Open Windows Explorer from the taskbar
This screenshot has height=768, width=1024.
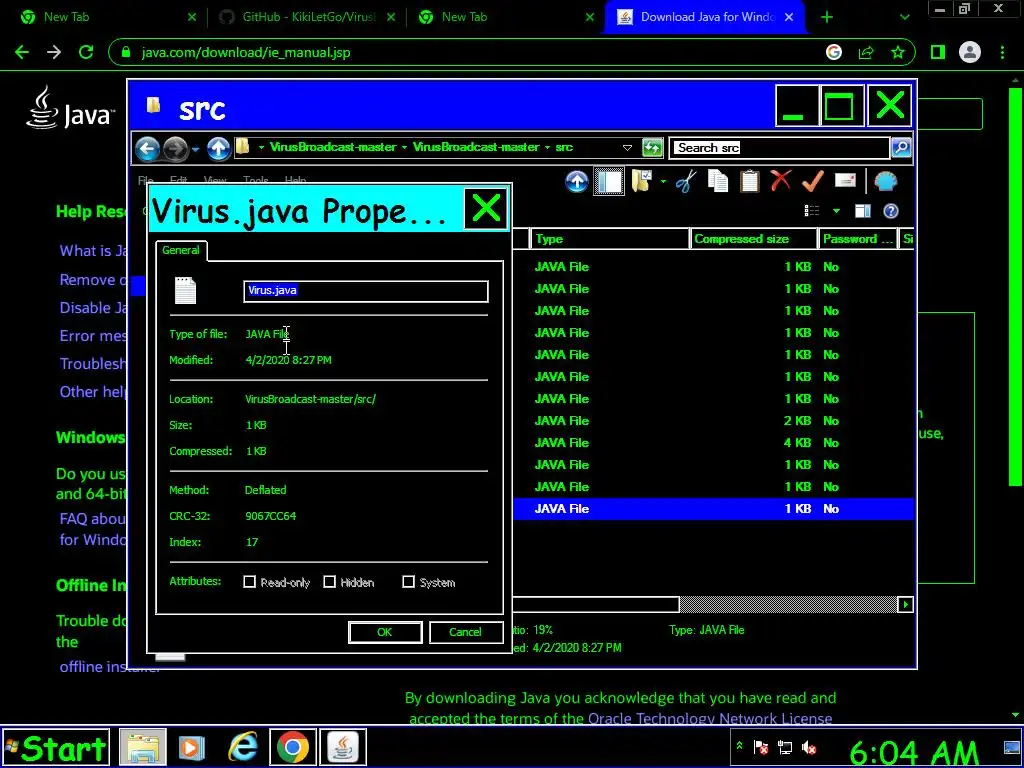[143, 747]
